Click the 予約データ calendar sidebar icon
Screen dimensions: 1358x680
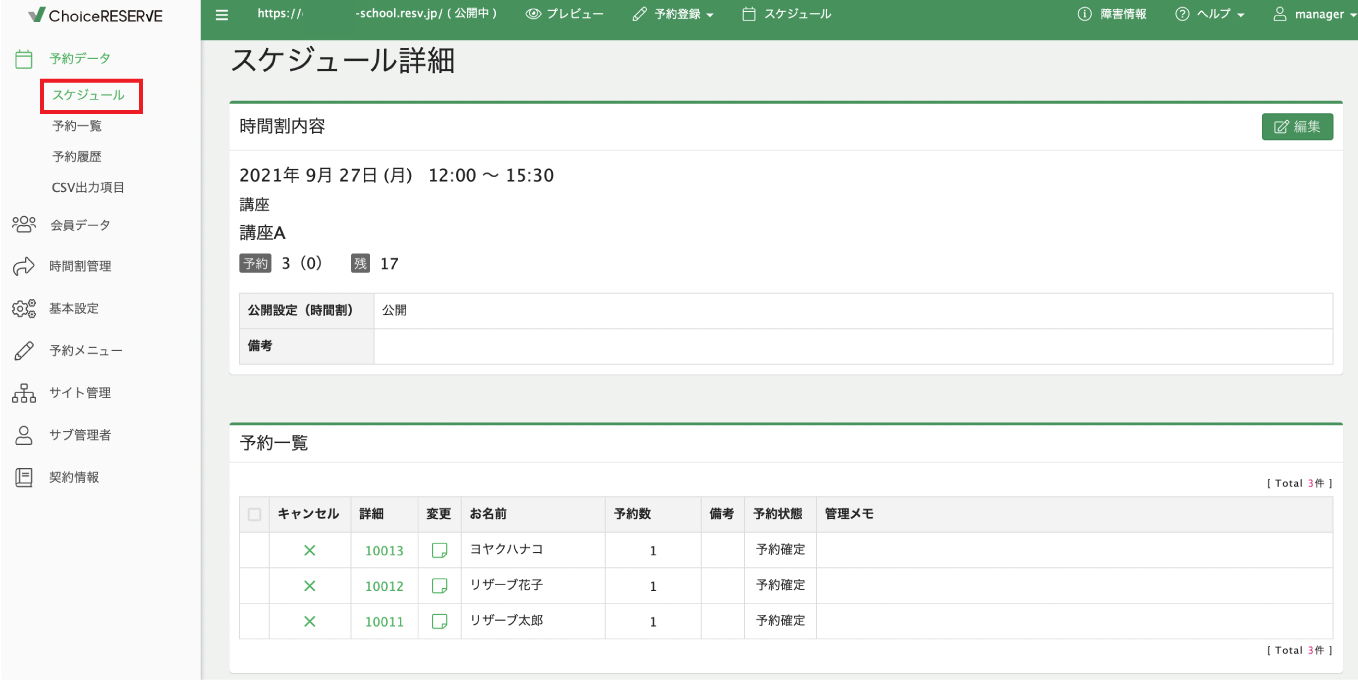pyautogui.click(x=24, y=59)
